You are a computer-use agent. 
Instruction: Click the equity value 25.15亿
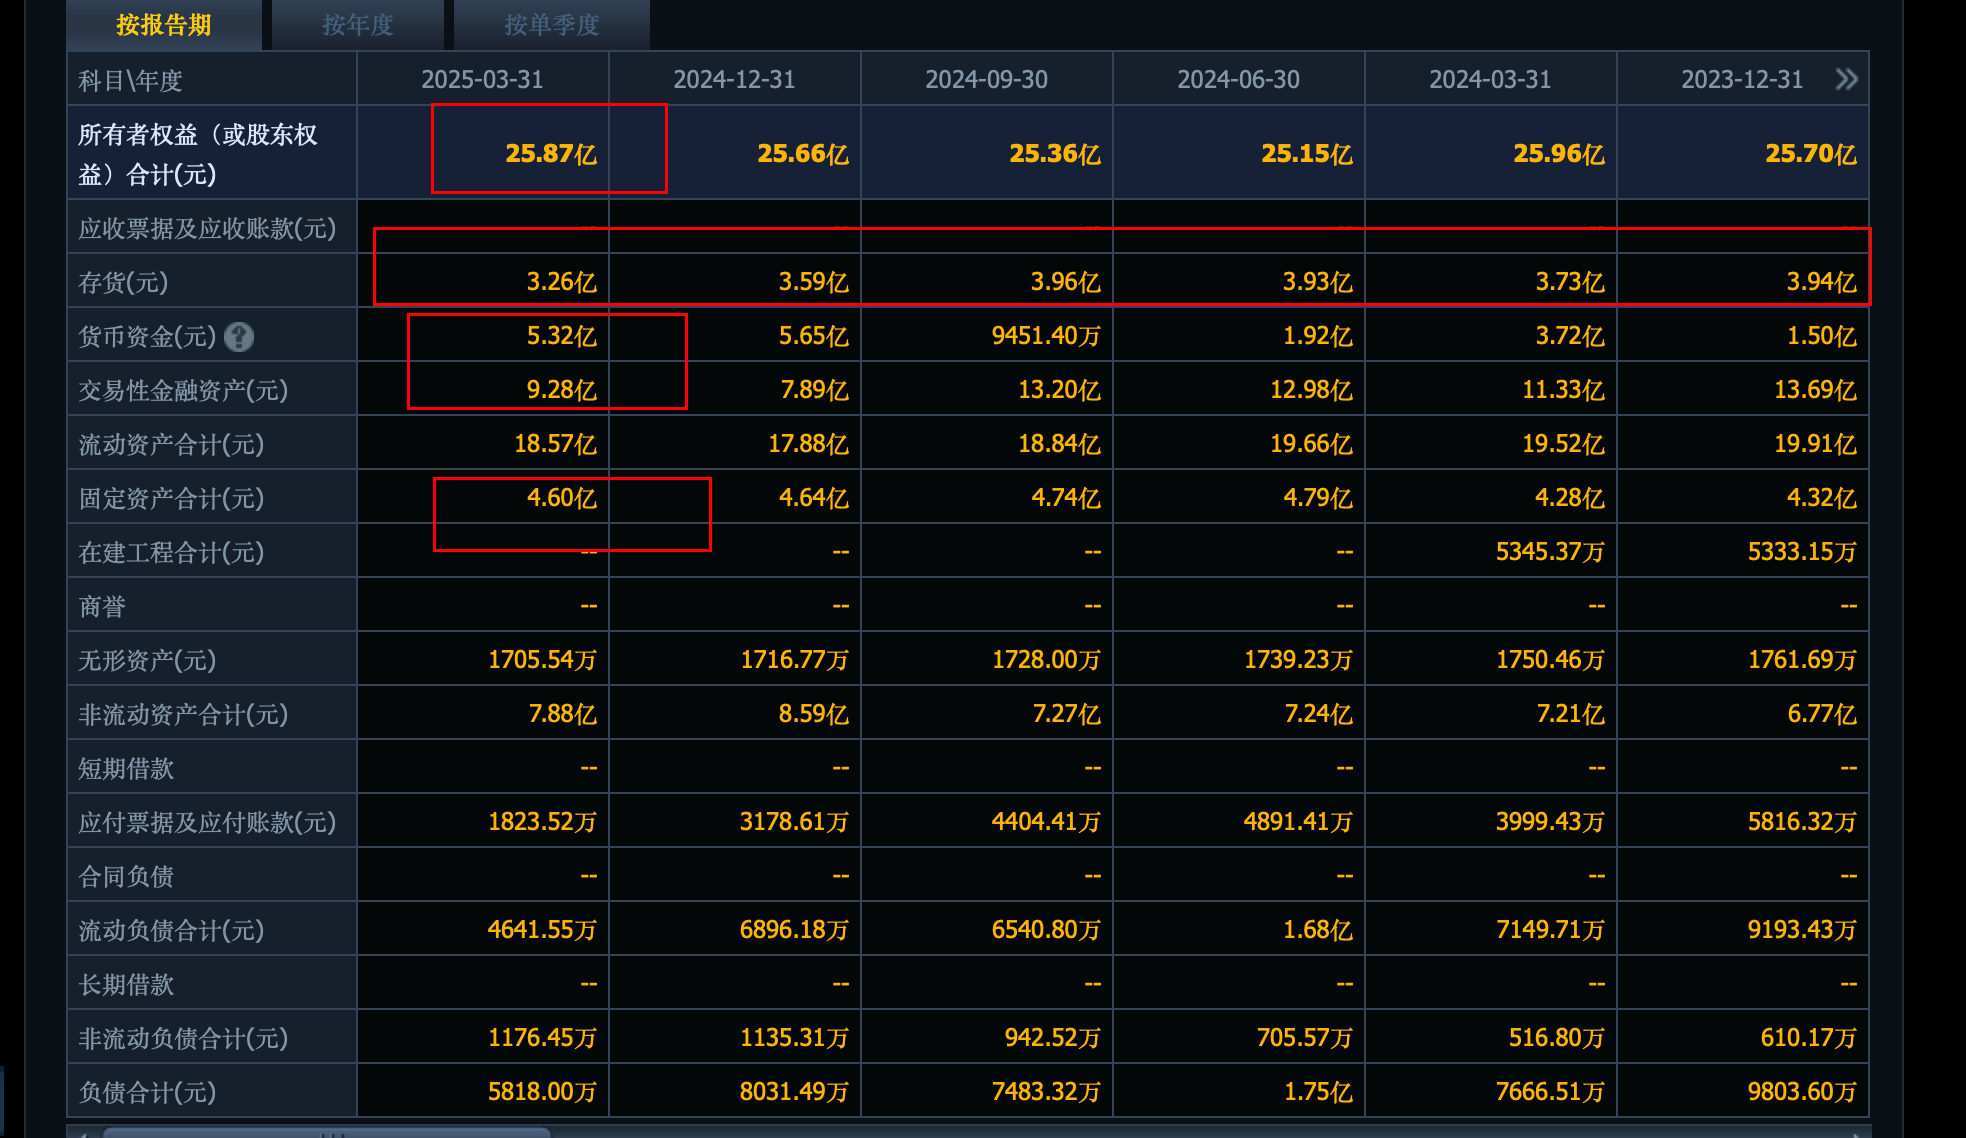tap(1307, 154)
